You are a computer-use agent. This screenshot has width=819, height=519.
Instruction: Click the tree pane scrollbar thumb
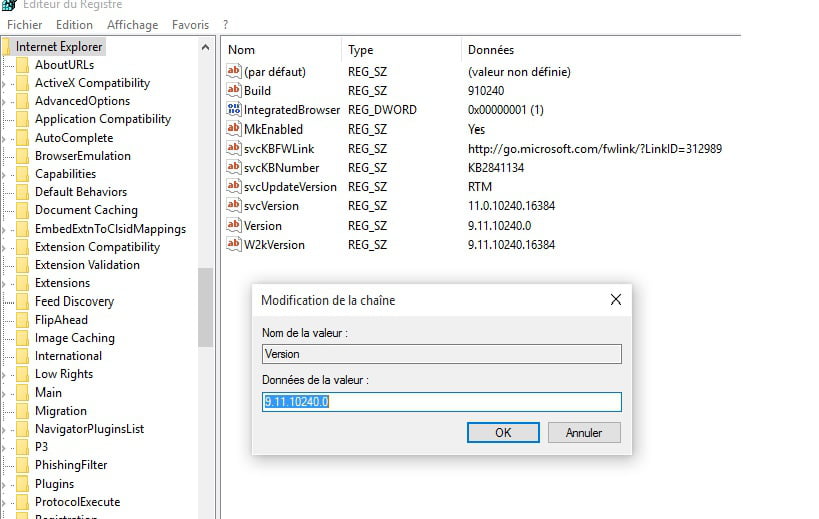[205, 308]
